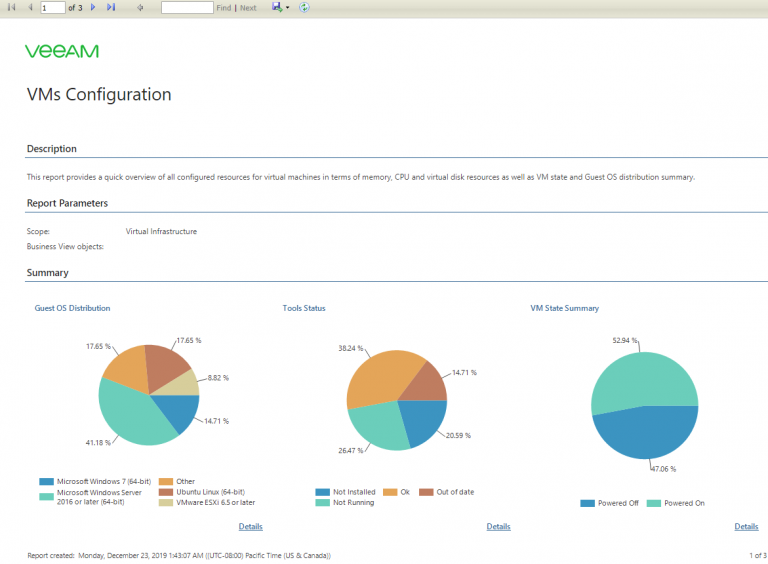Image resolution: width=768 pixels, height=564 pixels.
Task: Click the export save disk icon
Action: point(277,7)
